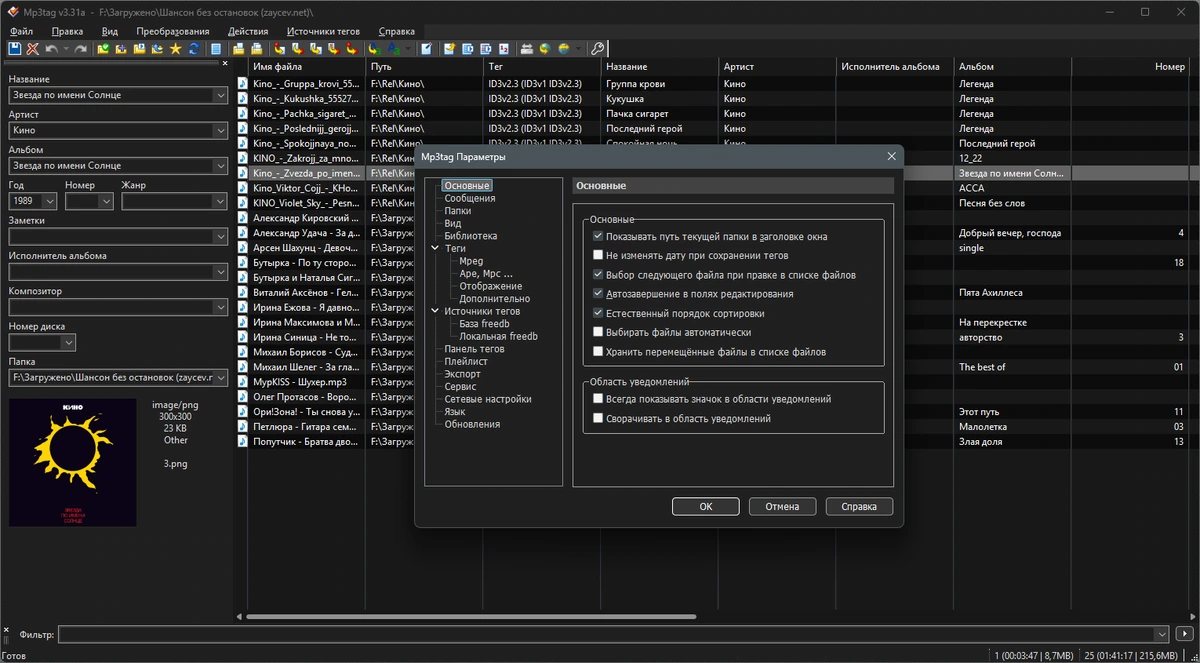
Task: Open the Название field dropdown
Action: [x=220, y=95]
